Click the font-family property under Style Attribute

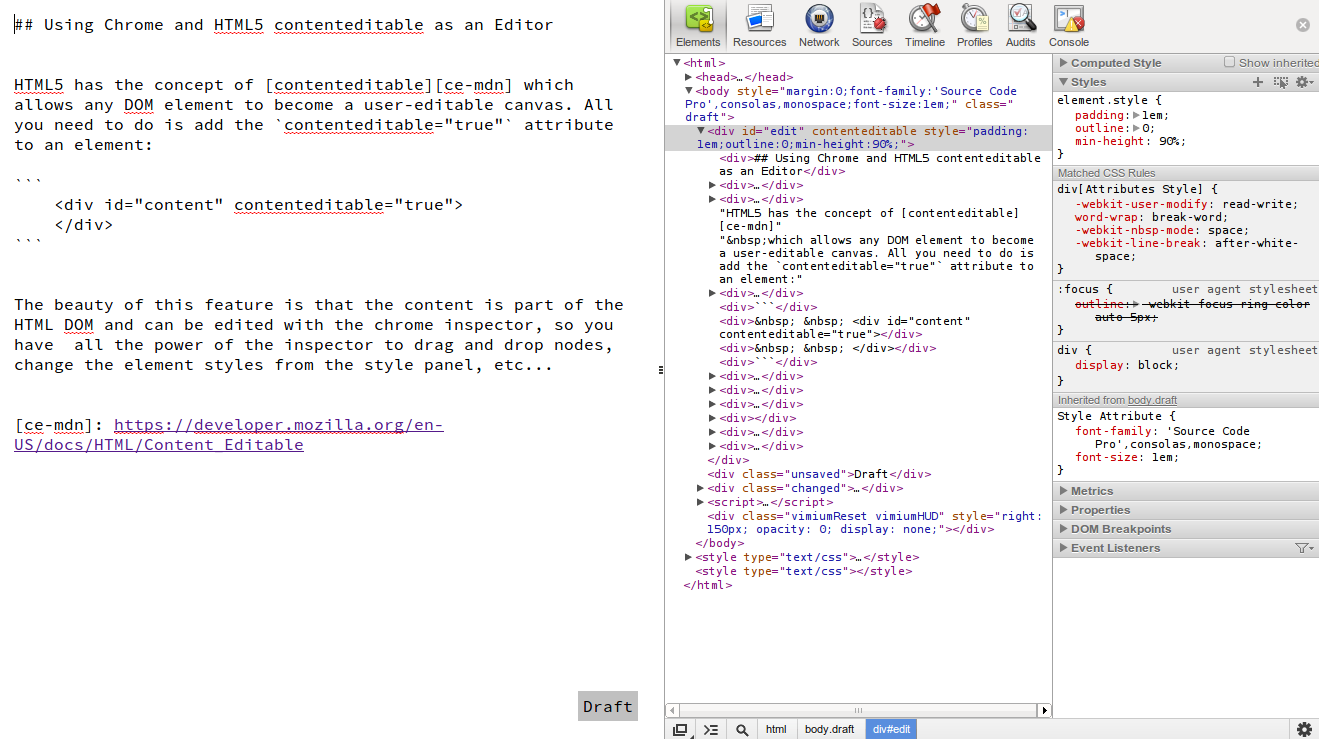pyautogui.click(x=1168, y=438)
